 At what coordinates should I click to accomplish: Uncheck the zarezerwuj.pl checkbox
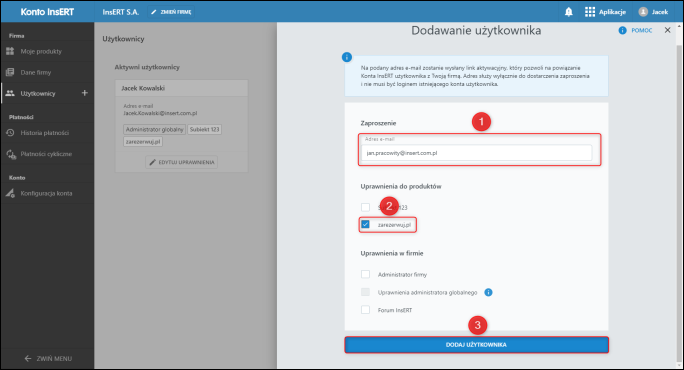366,224
